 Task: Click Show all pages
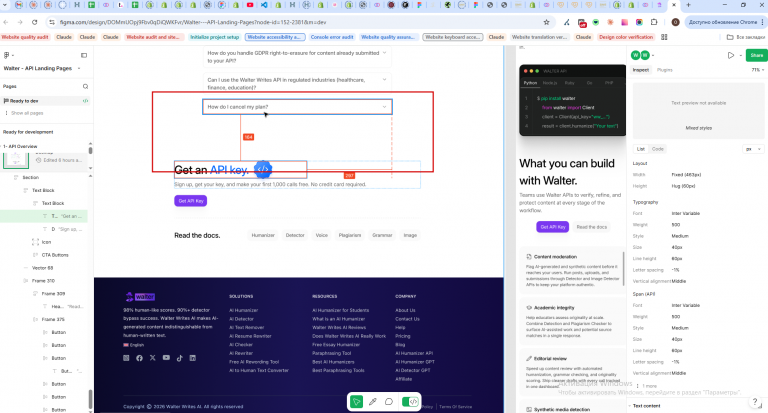click(27, 113)
